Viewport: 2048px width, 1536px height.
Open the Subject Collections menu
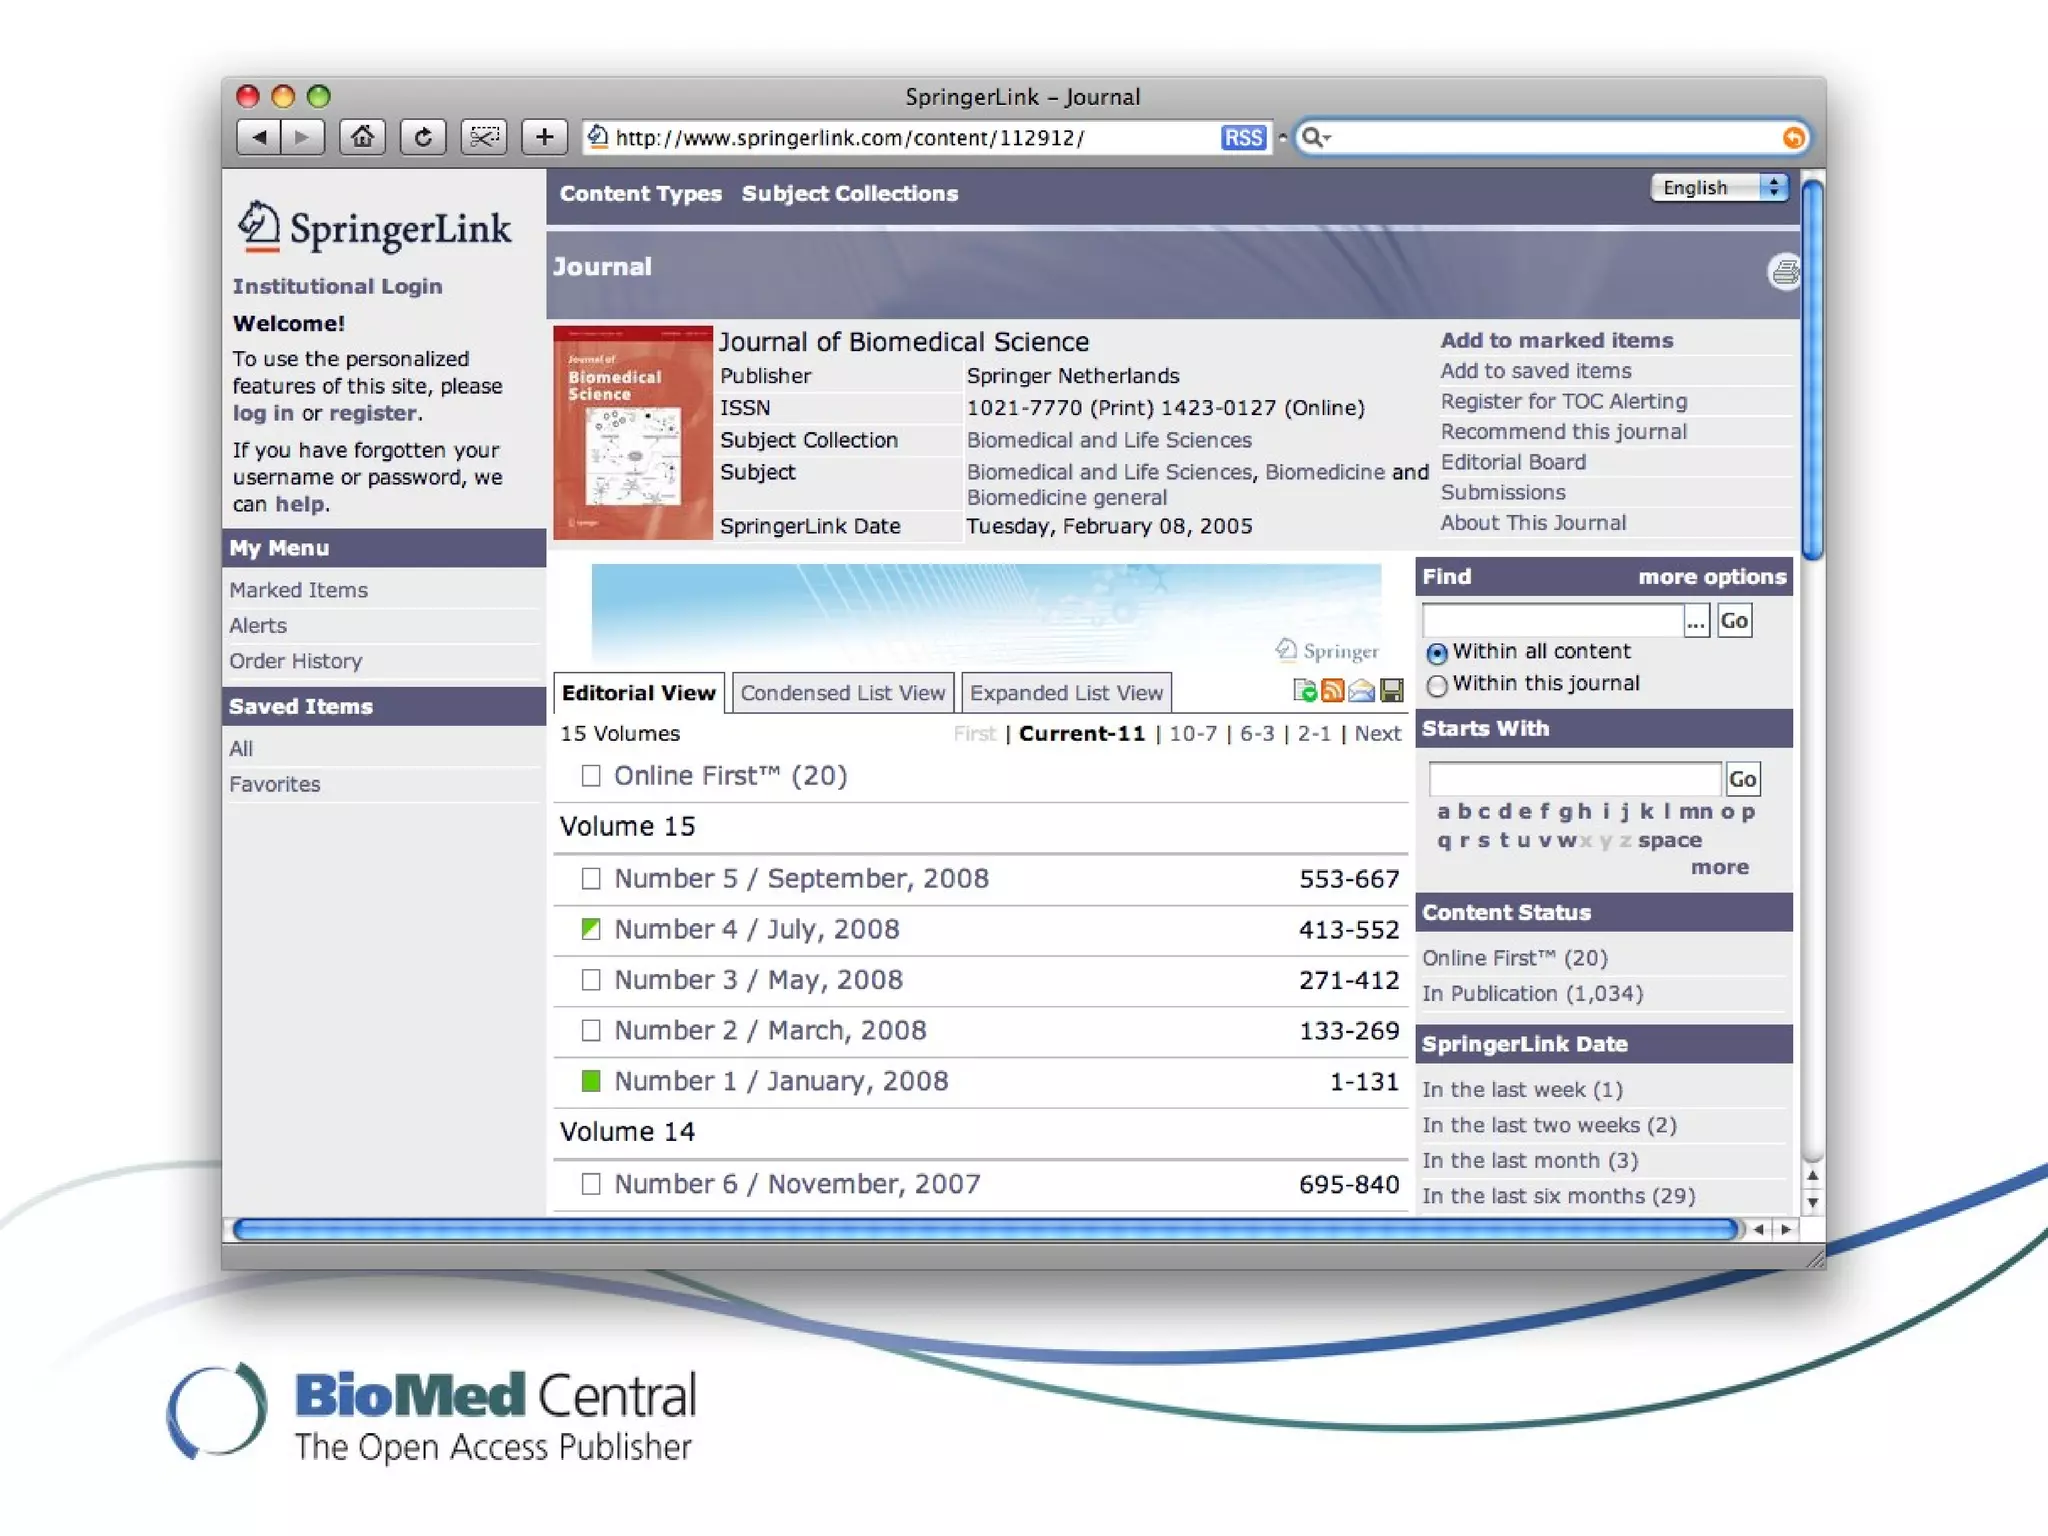(849, 193)
